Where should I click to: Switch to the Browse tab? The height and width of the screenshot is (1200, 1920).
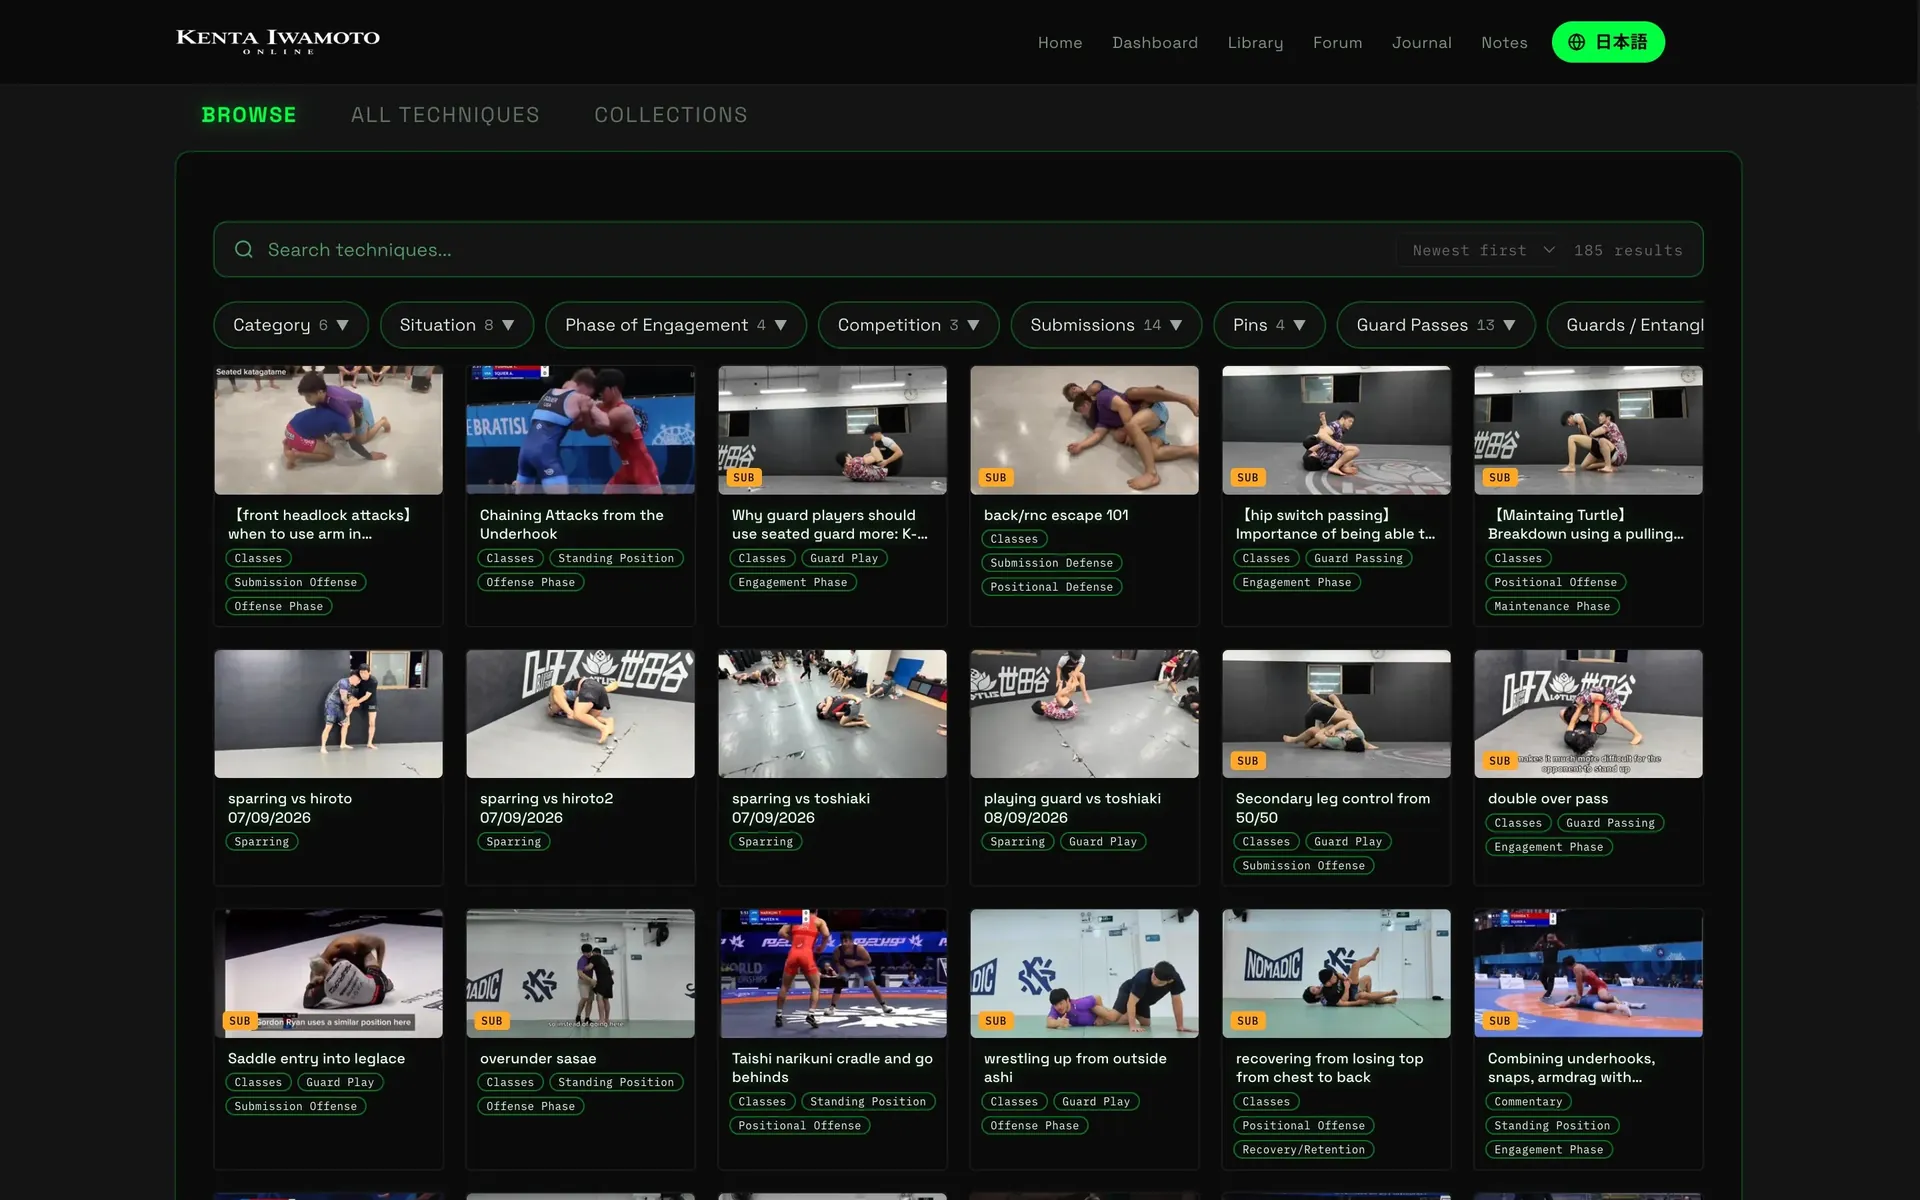point(249,115)
